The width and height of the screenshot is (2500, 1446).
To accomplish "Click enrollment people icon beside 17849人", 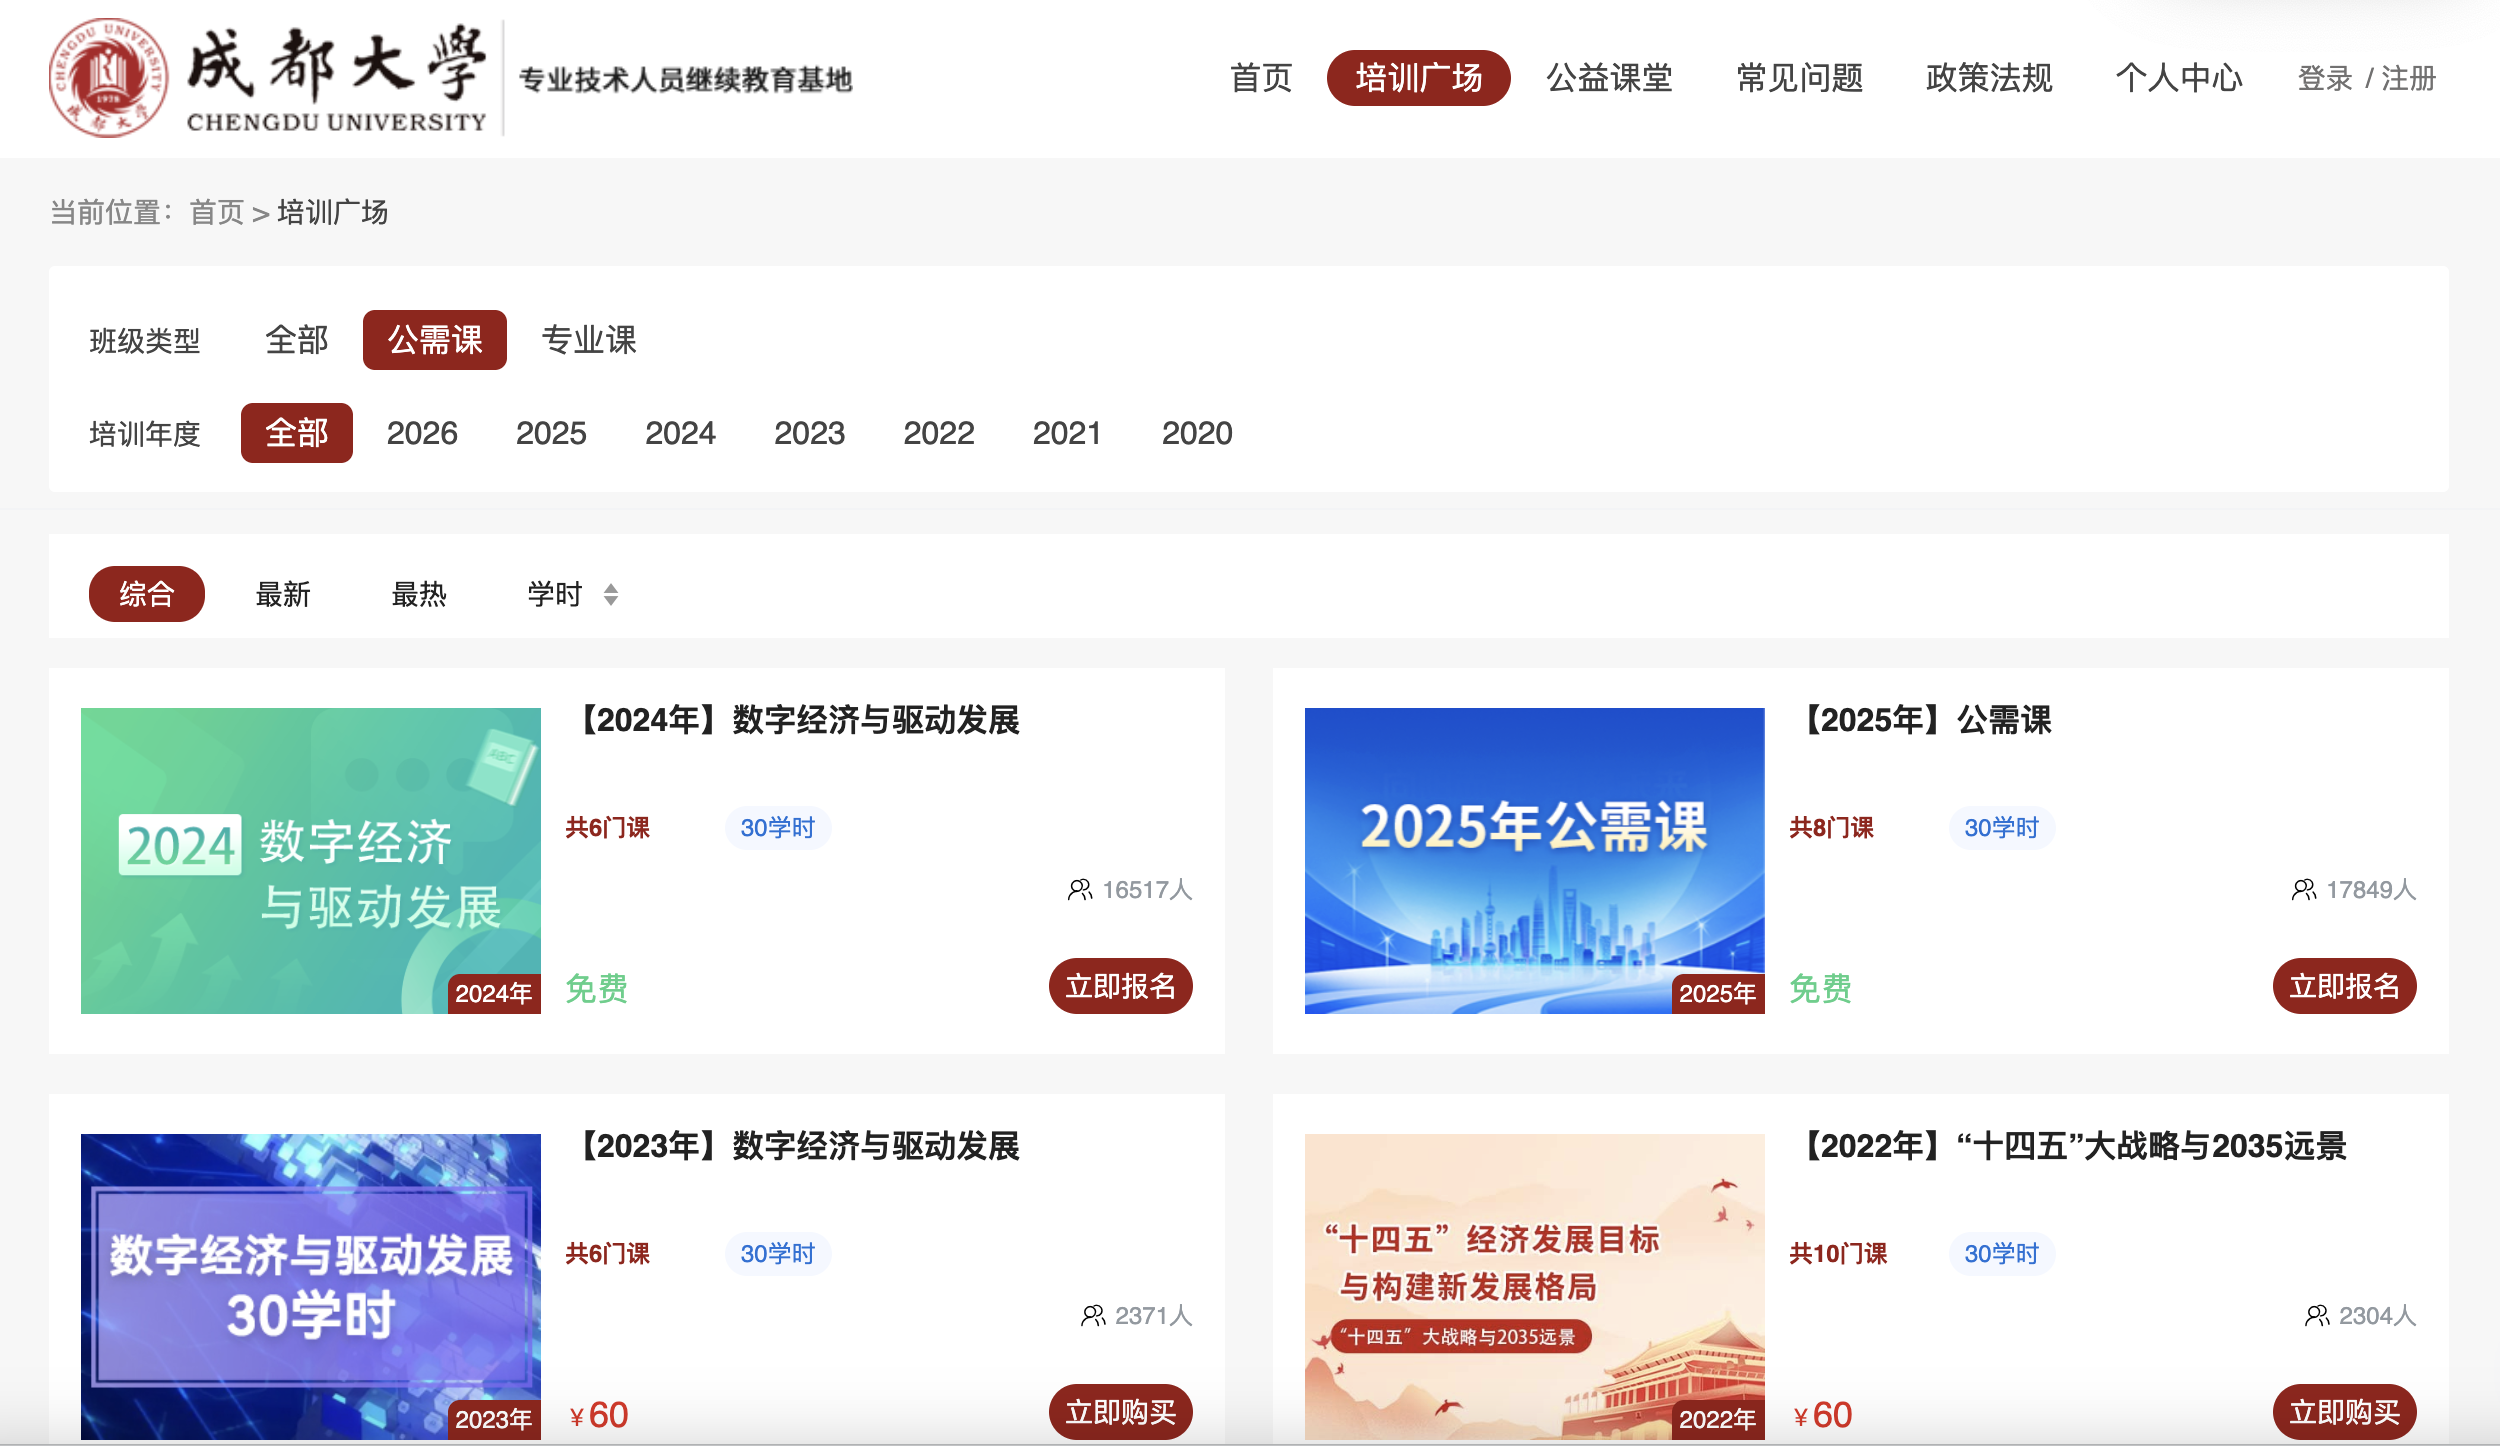I will [2303, 889].
